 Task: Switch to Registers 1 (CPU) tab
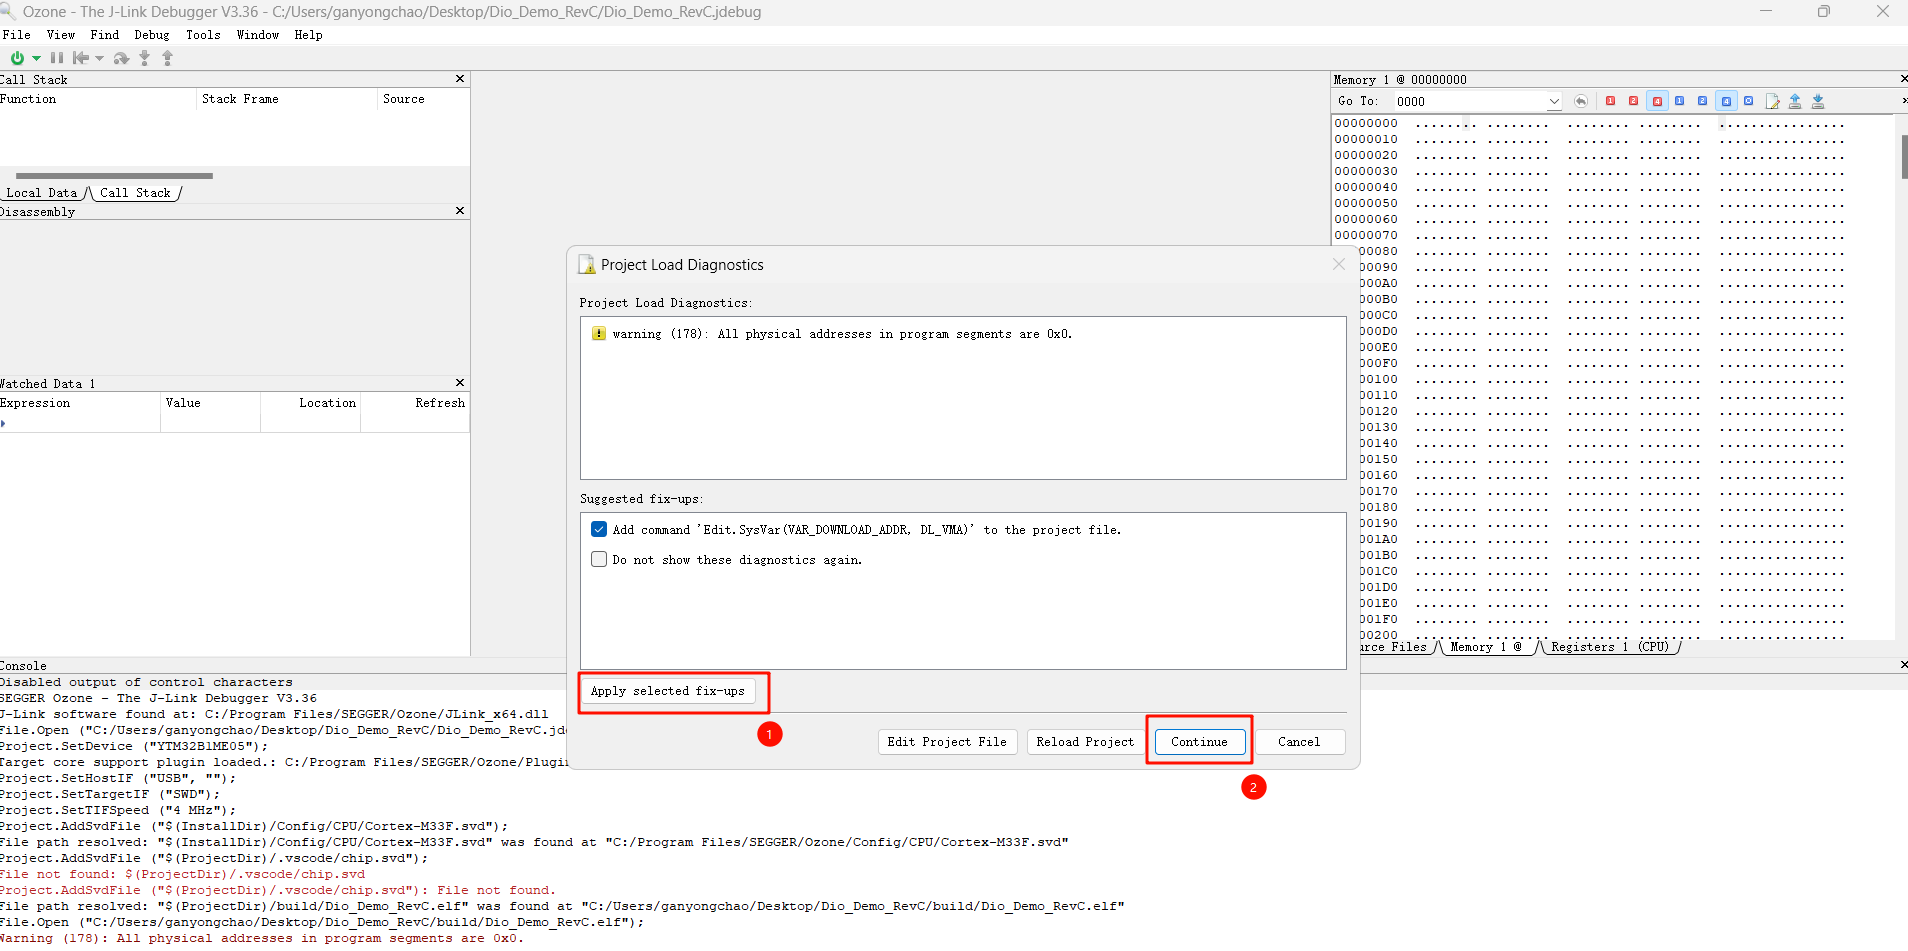(x=1610, y=647)
